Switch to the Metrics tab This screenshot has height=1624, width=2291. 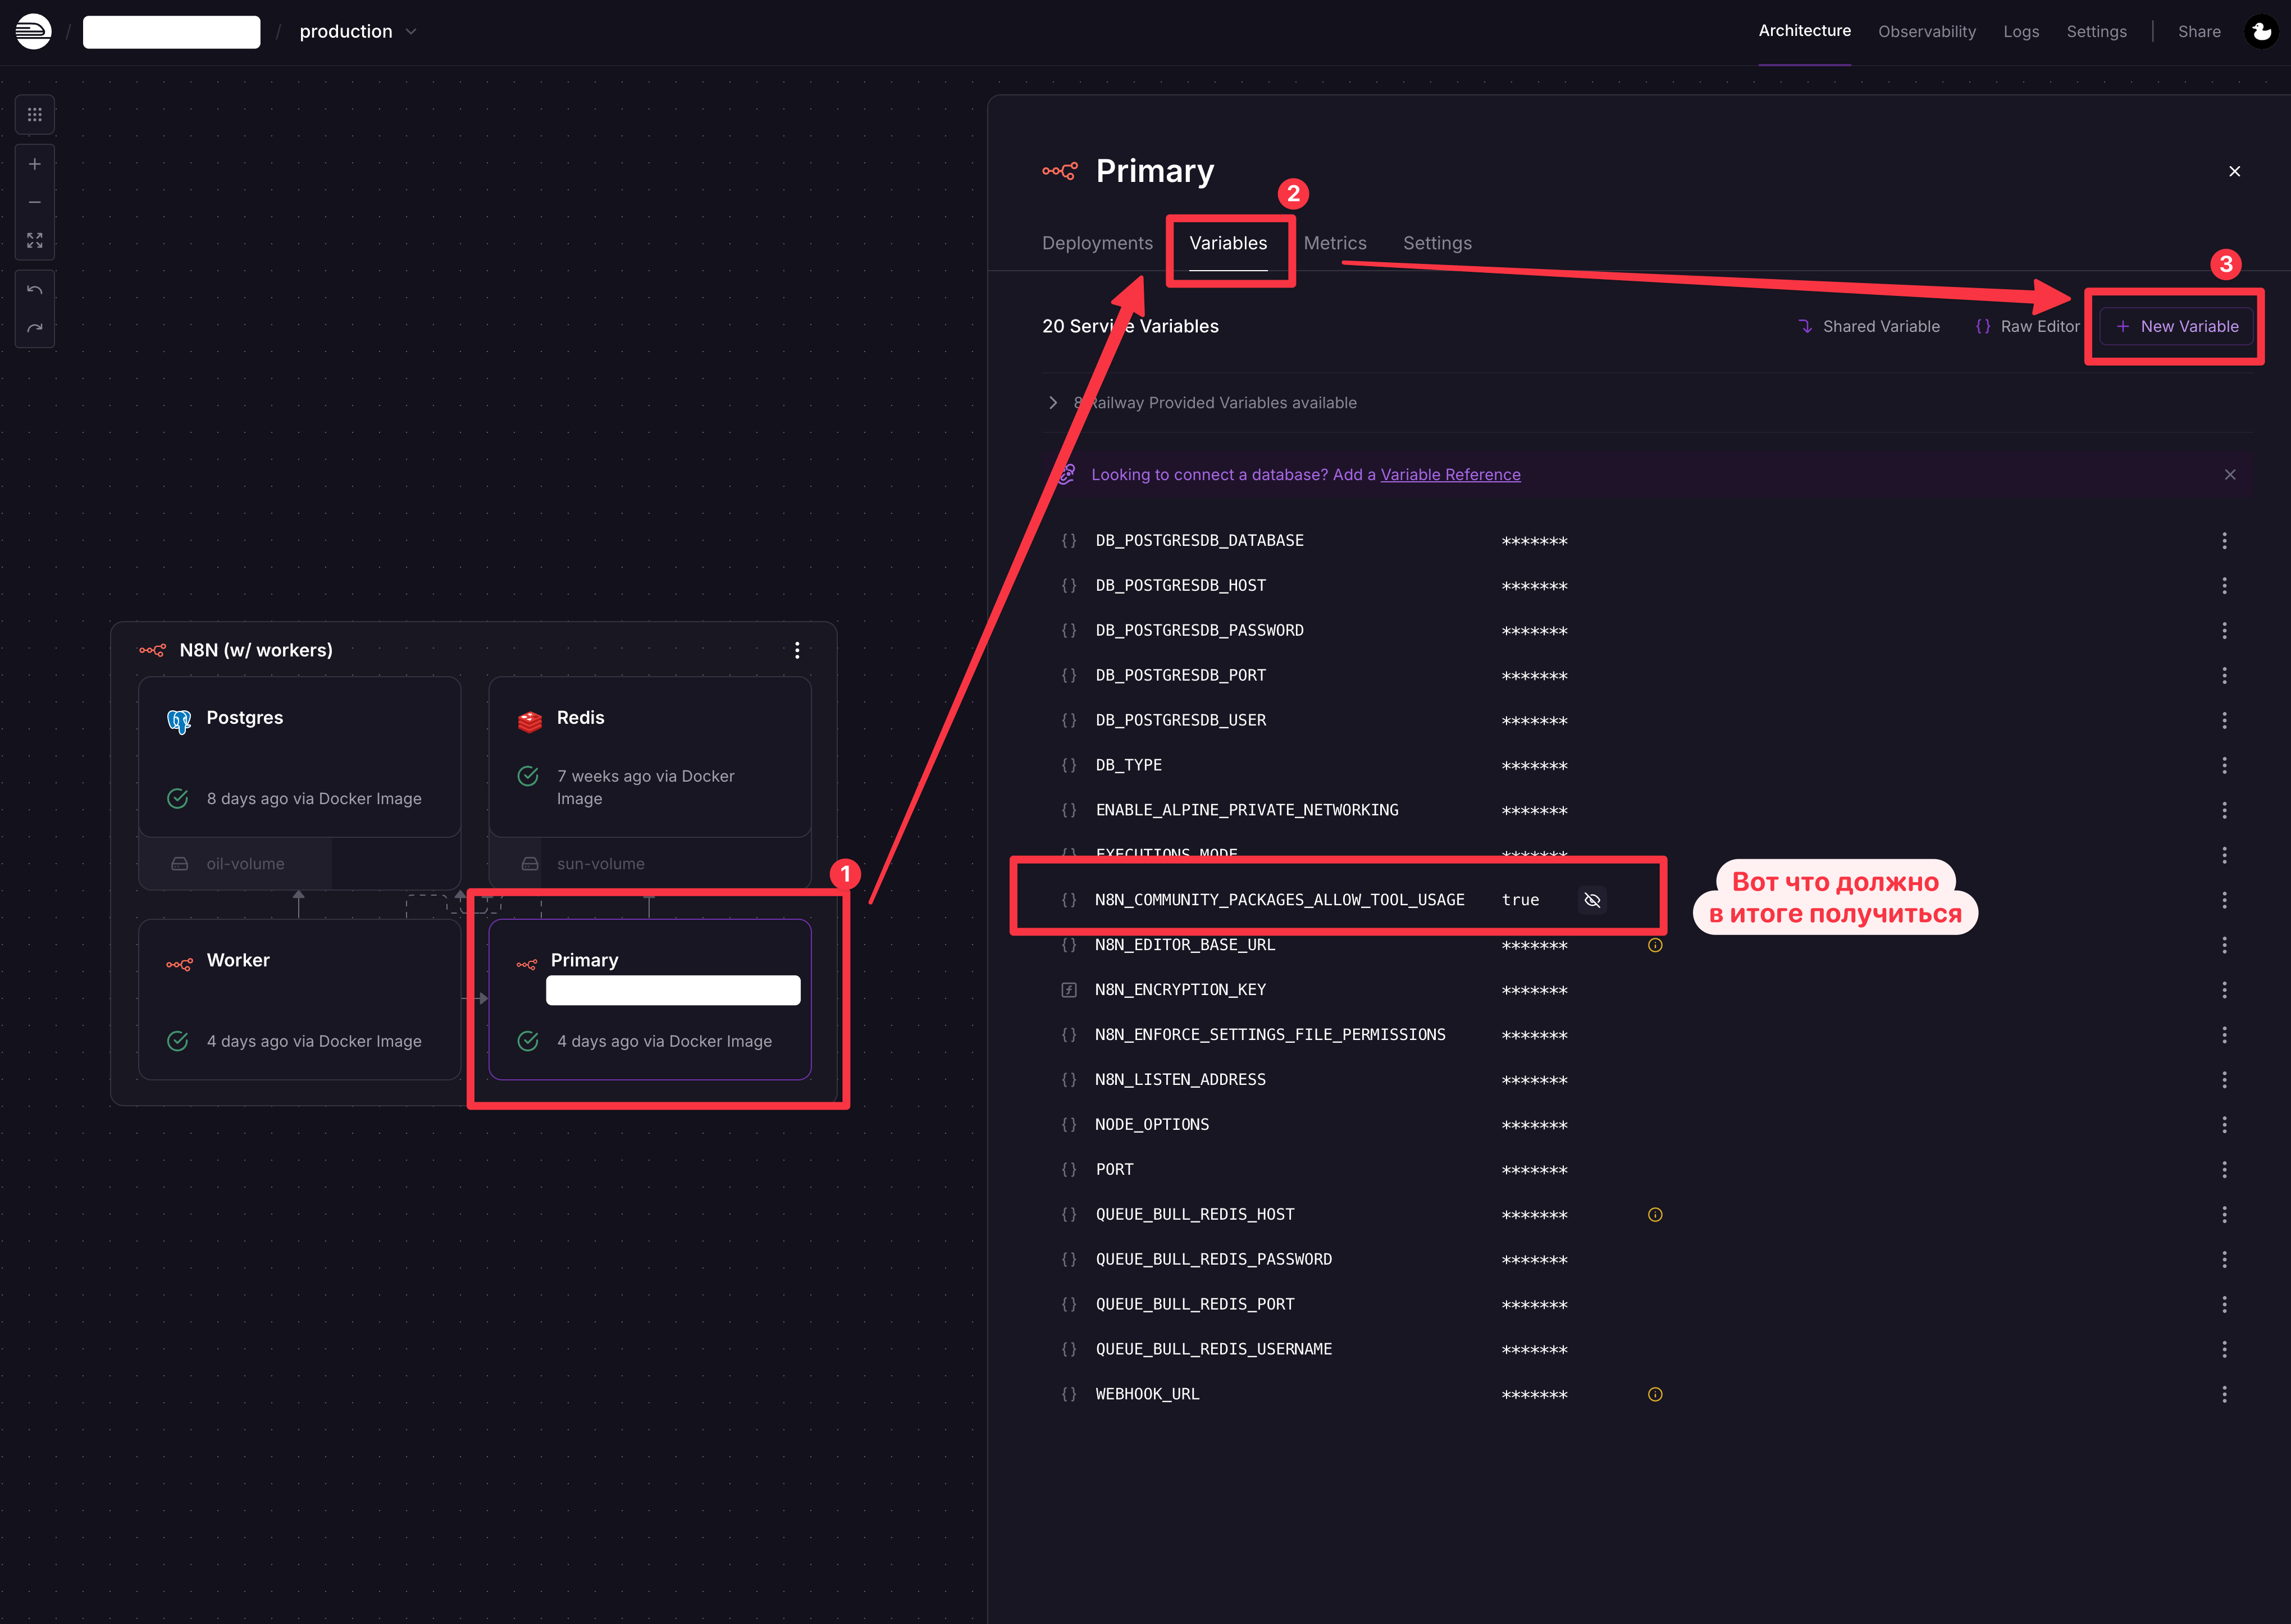click(1335, 243)
